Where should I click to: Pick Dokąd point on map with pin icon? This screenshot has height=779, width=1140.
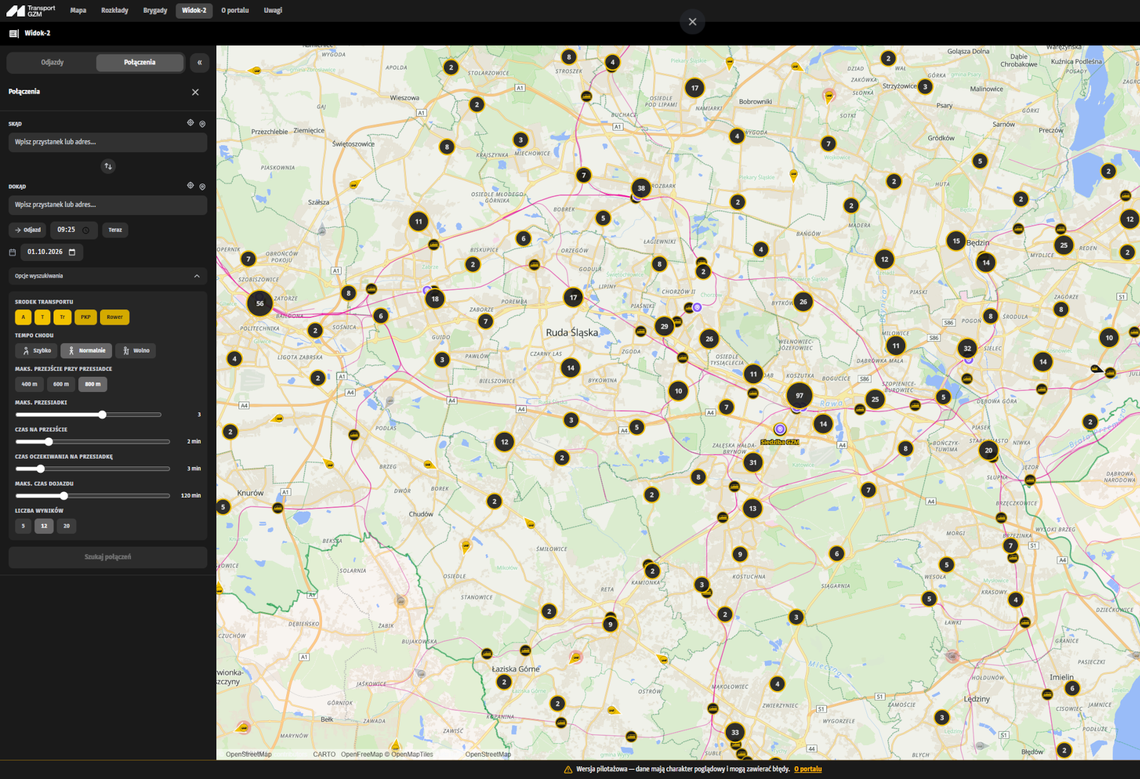203,186
